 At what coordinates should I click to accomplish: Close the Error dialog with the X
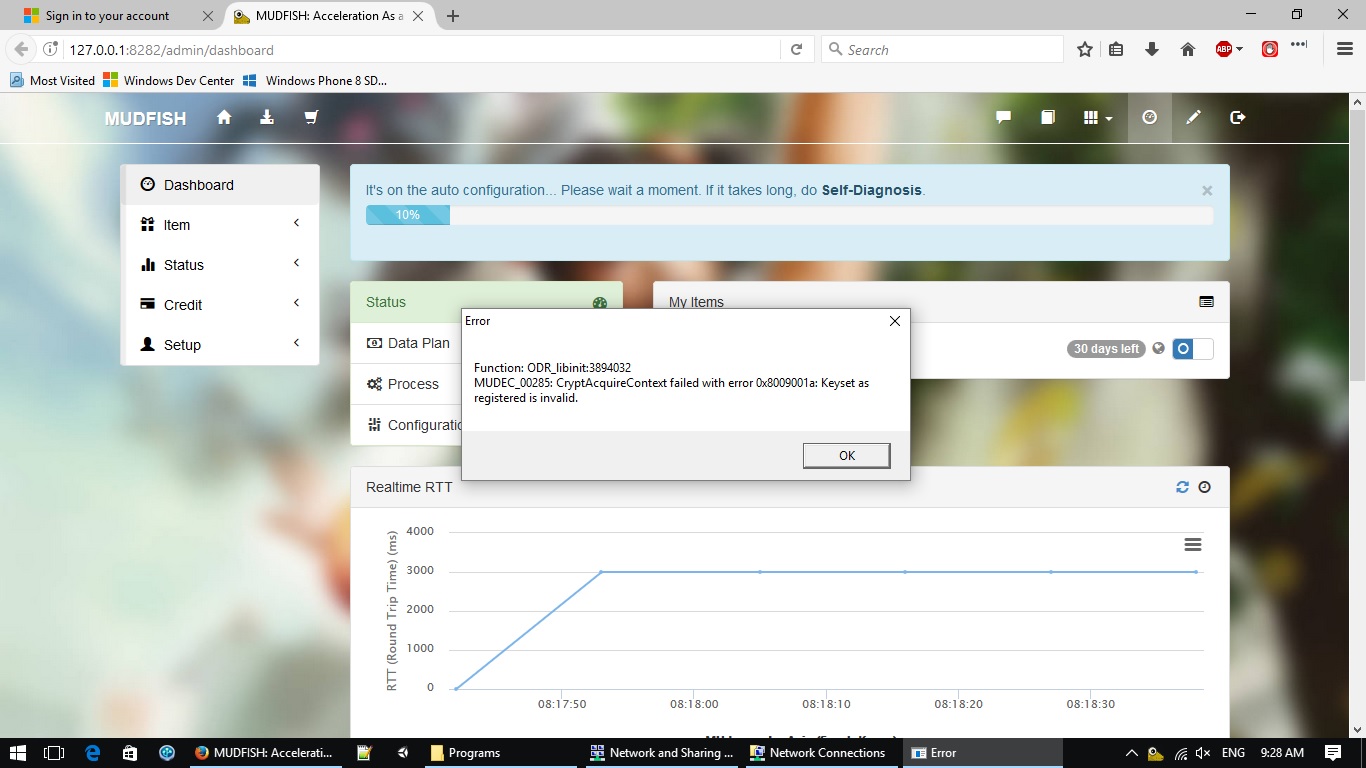point(894,321)
